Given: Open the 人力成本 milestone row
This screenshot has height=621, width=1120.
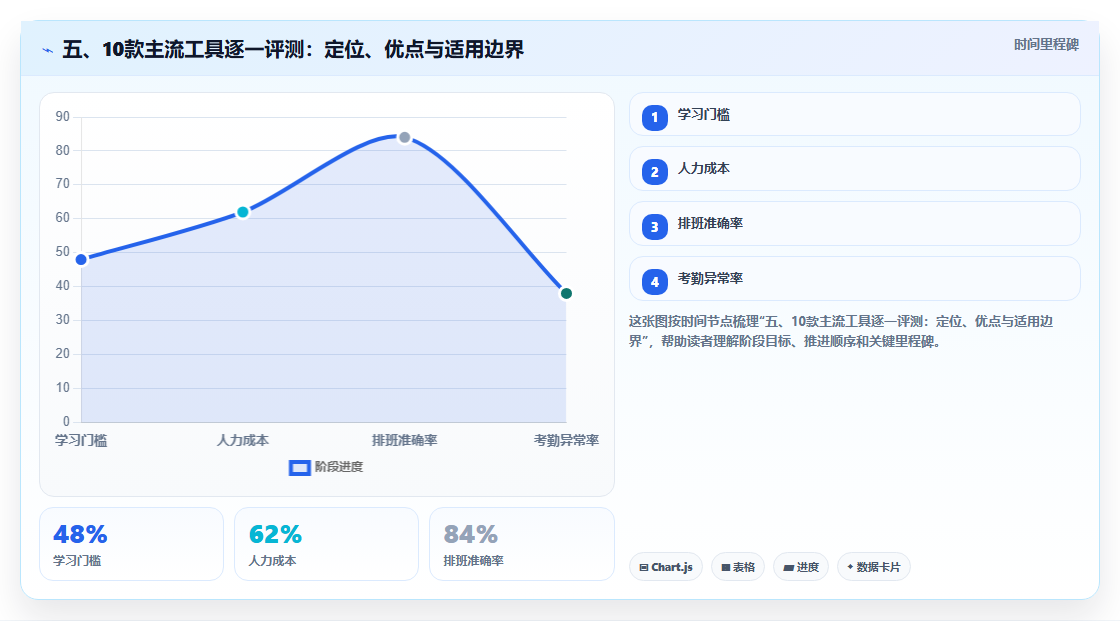Looking at the screenshot, I should pyautogui.click(x=854, y=169).
